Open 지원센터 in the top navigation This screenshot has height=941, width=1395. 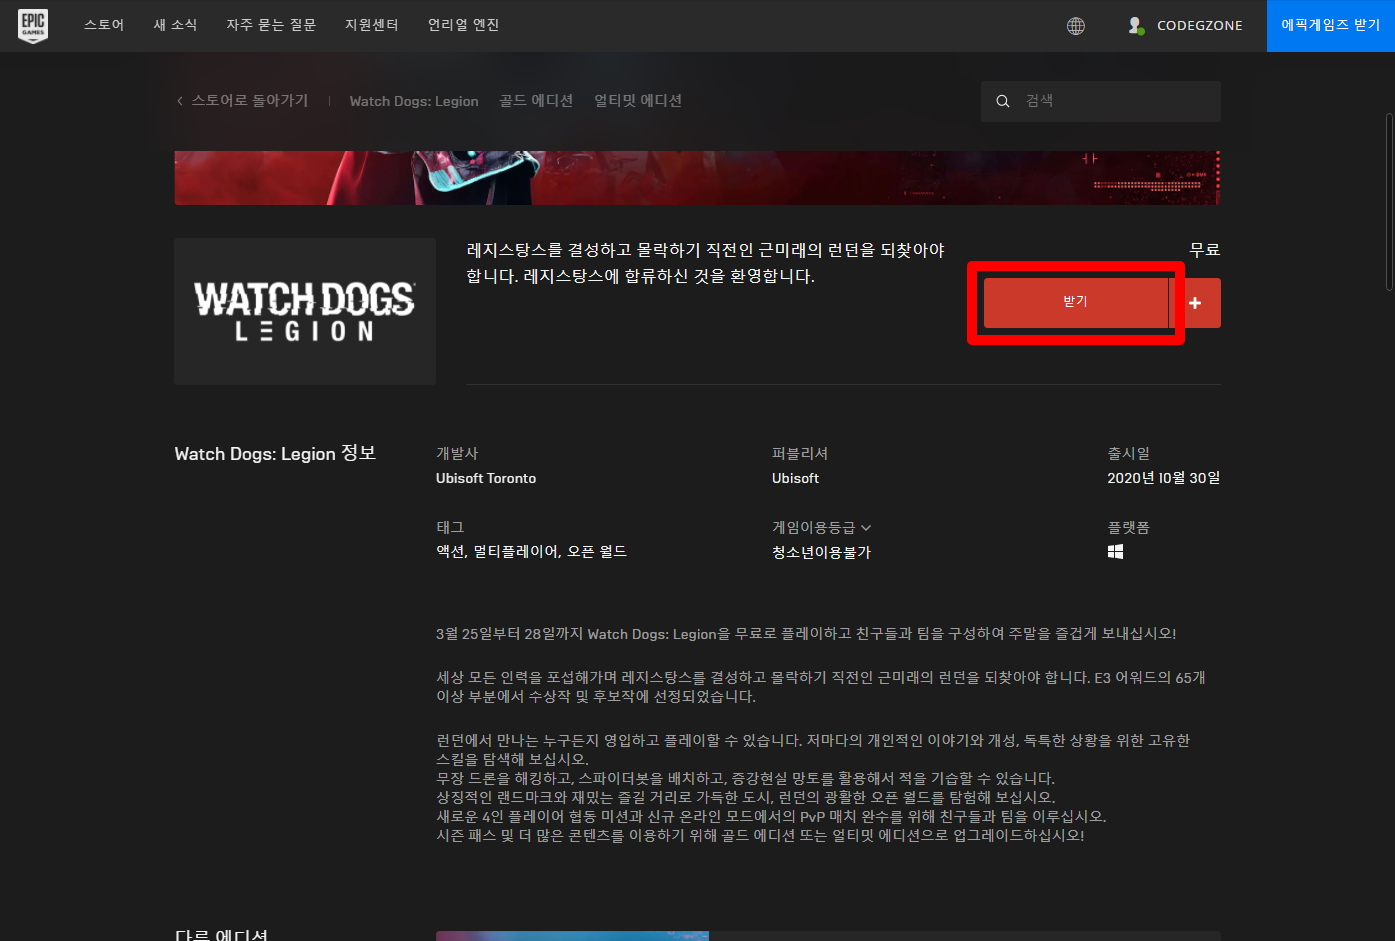371,25
